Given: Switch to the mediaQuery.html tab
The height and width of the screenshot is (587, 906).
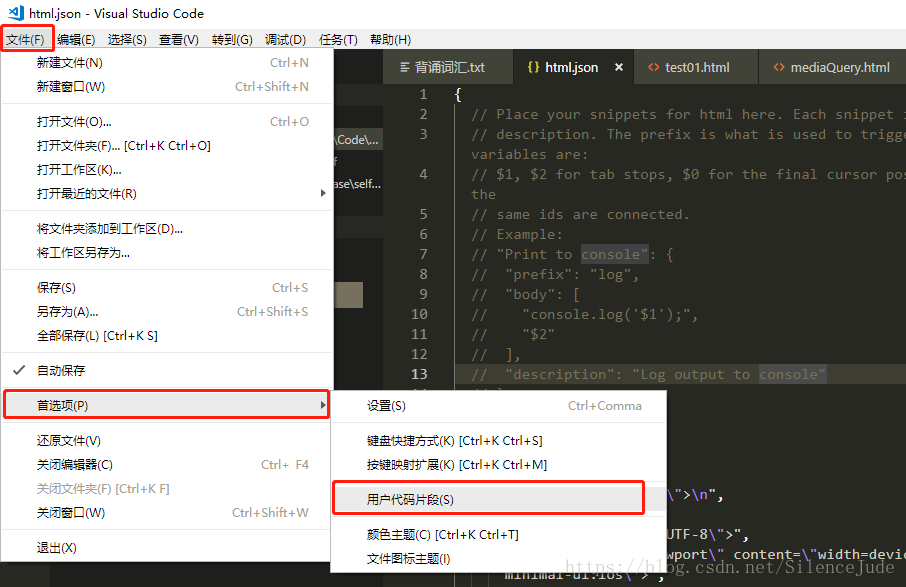Looking at the screenshot, I should [x=832, y=67].
